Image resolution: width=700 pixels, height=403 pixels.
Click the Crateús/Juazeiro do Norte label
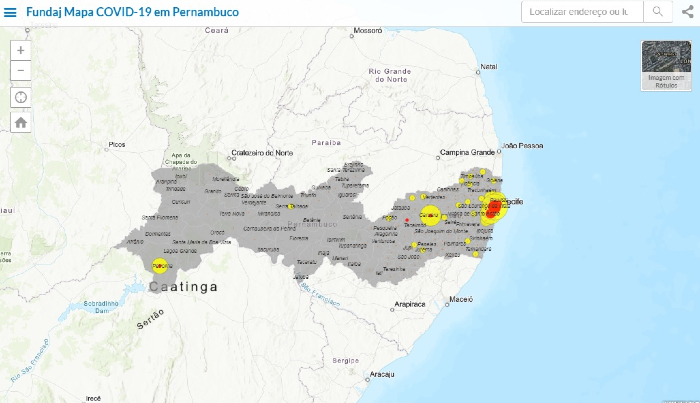[262, 153]
